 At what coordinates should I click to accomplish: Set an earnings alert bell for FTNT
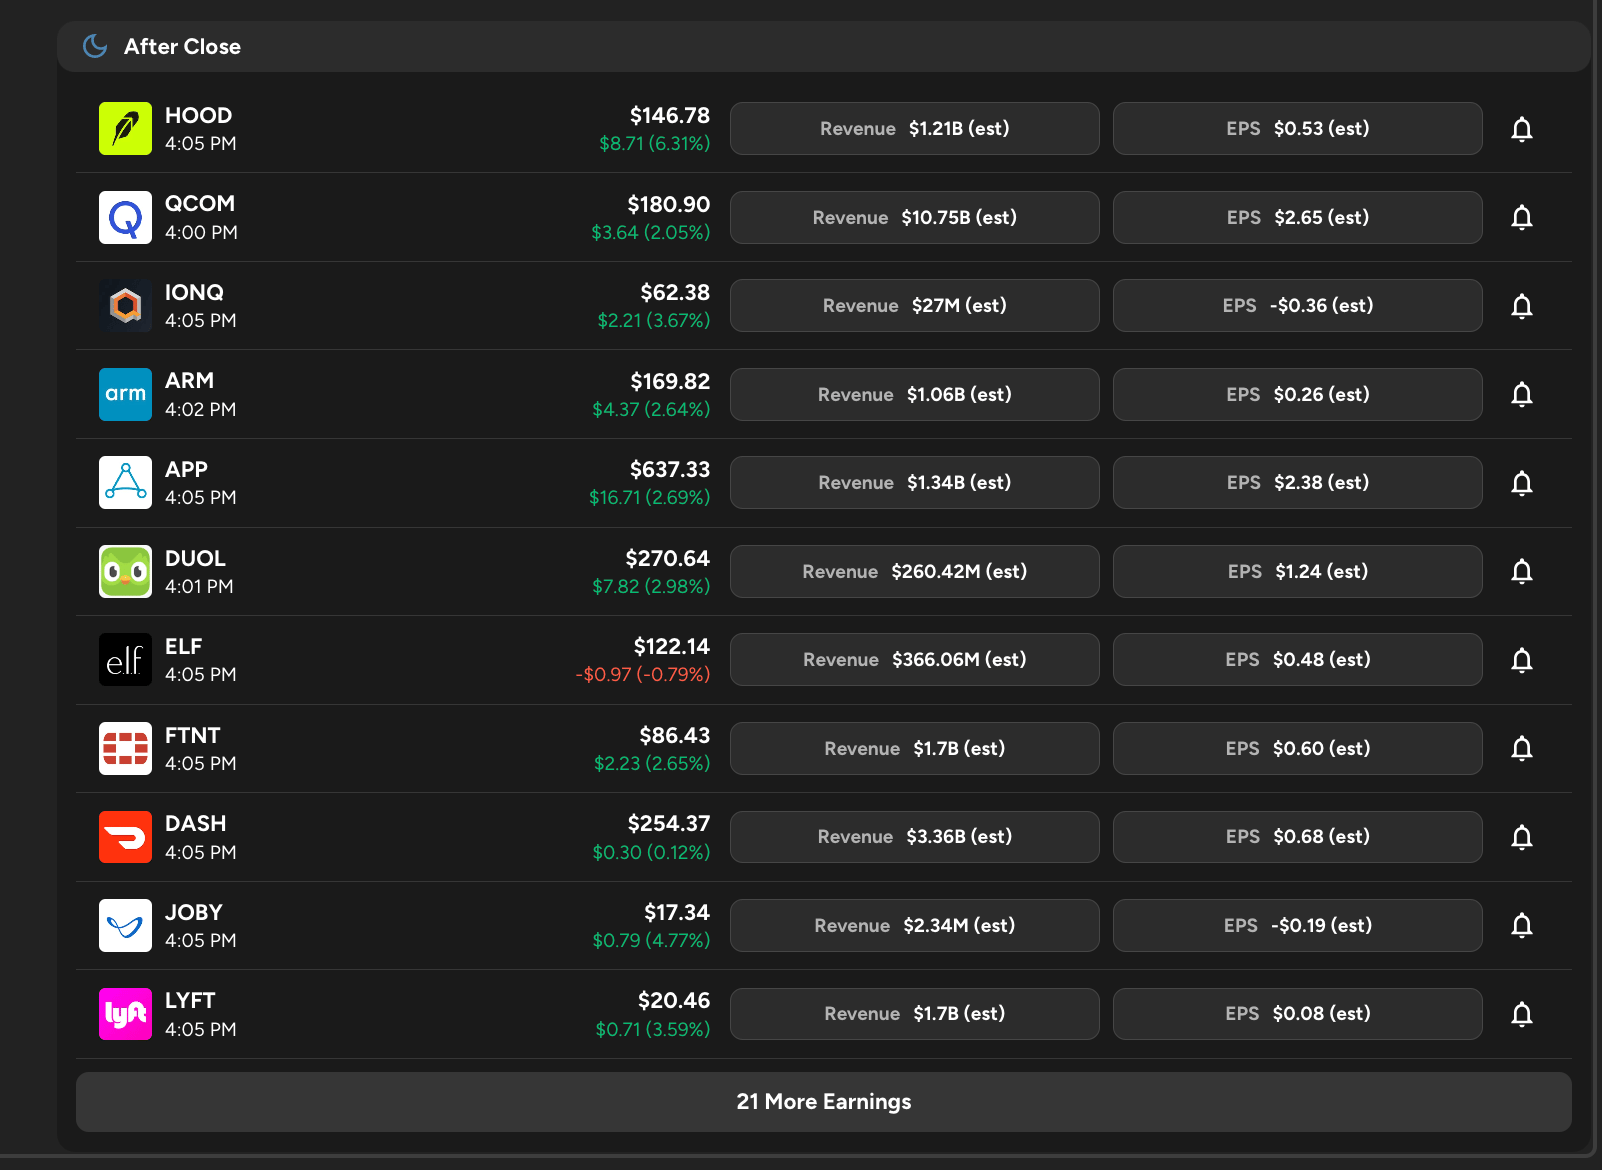(1522, 748)
